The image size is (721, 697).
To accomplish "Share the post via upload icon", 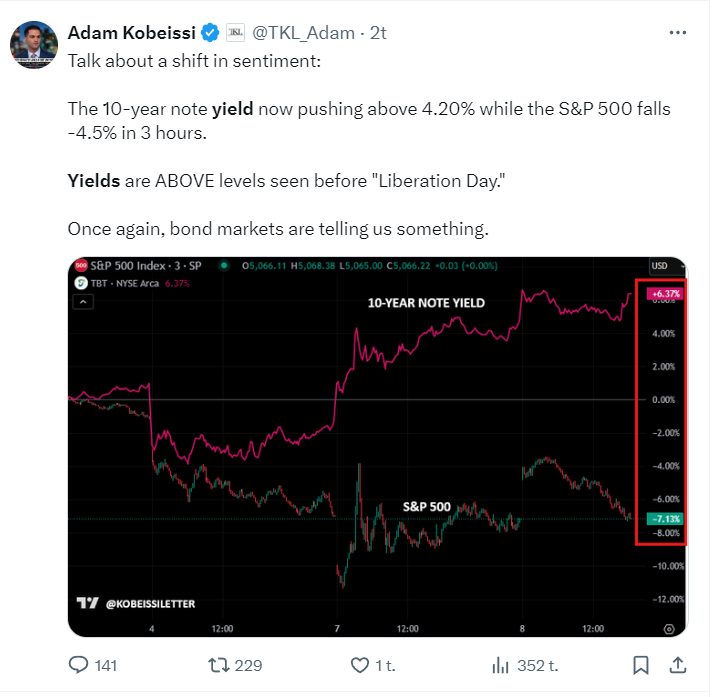I will click(677, 664).
